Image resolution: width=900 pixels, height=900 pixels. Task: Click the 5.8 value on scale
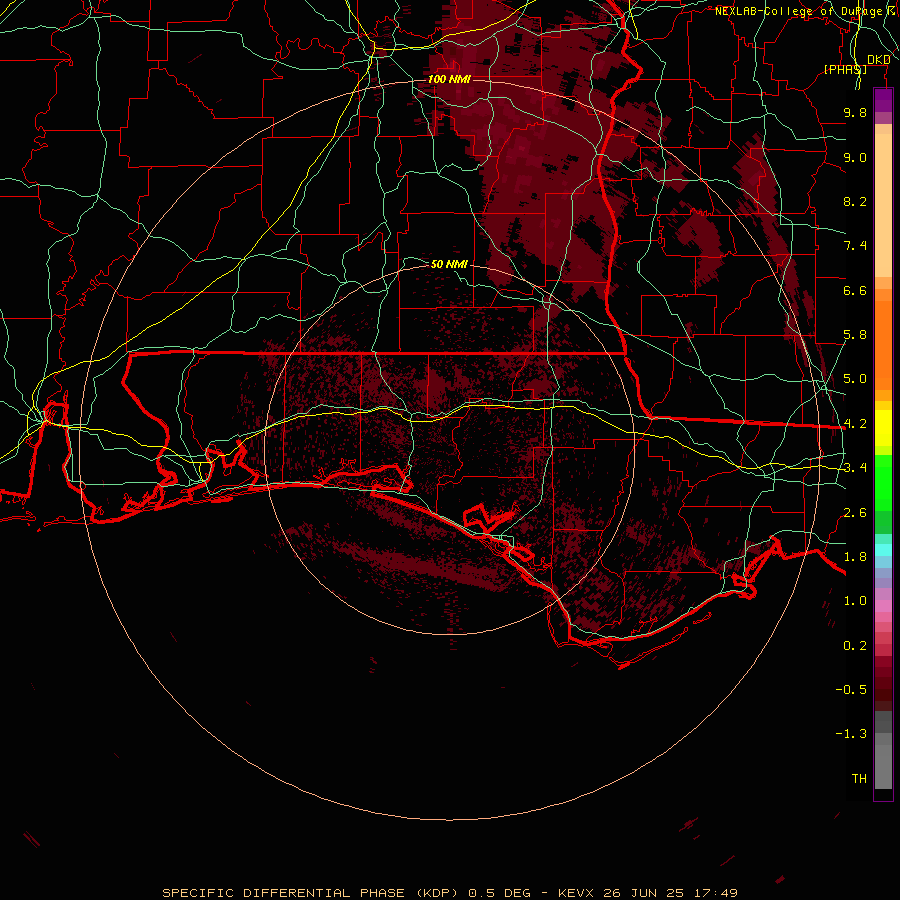tap(855, 335)
